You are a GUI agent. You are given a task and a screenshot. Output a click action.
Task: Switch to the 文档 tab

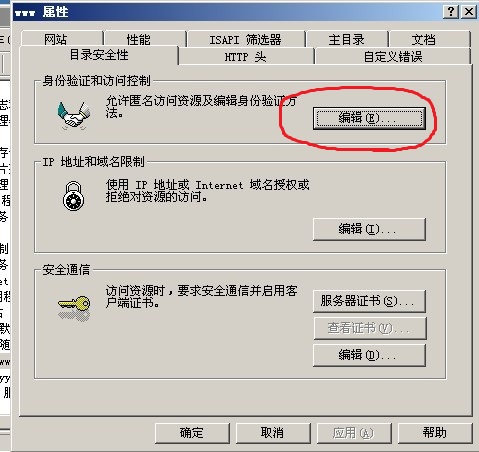coord(430,39)
